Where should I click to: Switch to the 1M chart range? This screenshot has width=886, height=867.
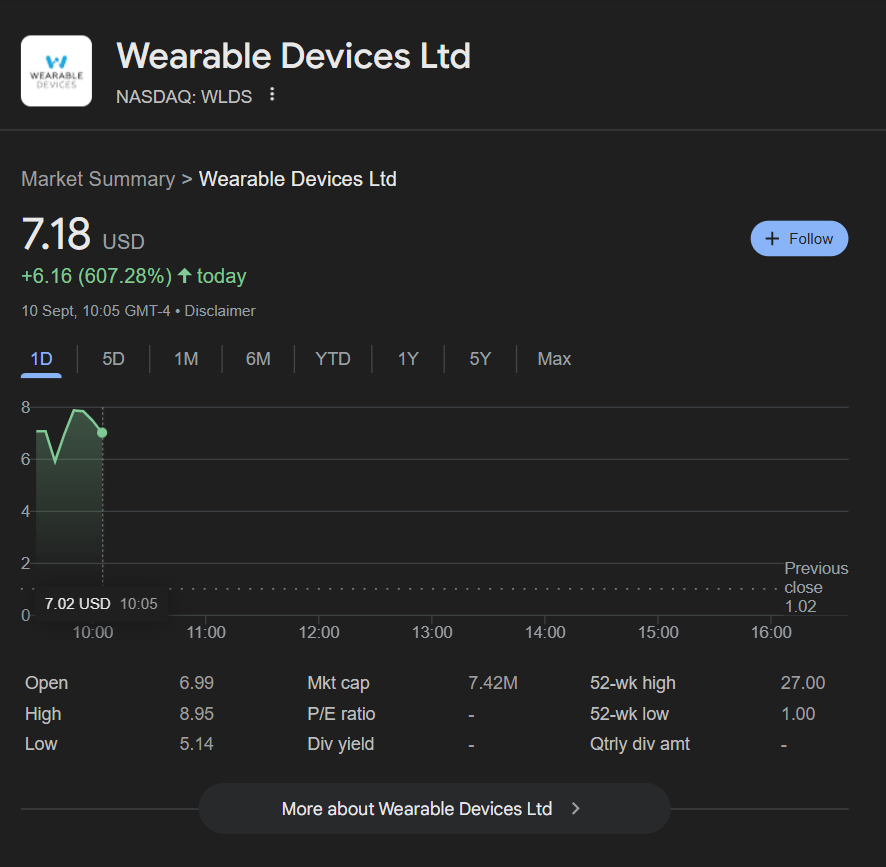coord(186,359)
